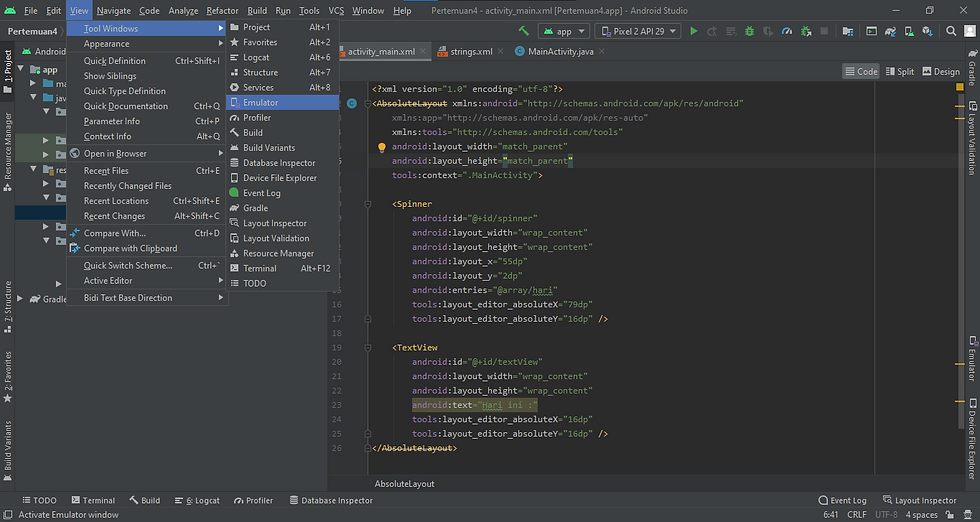Screen dimensions: 980x522
Task: Click the Search Everywhere magnifier icon
Action: point(951,31)
